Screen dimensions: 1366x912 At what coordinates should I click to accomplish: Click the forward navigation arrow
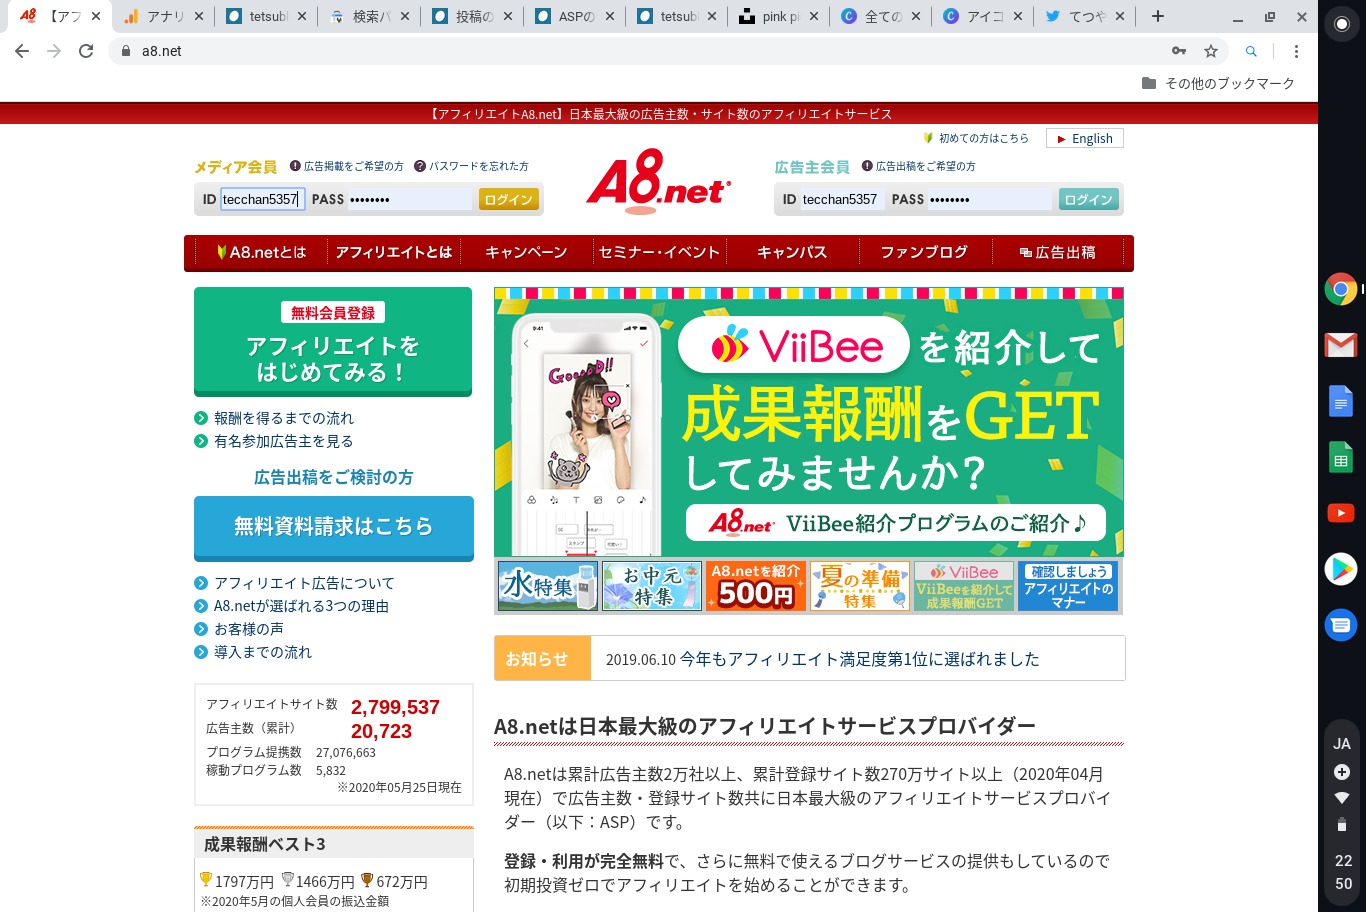tap(54, 51)
